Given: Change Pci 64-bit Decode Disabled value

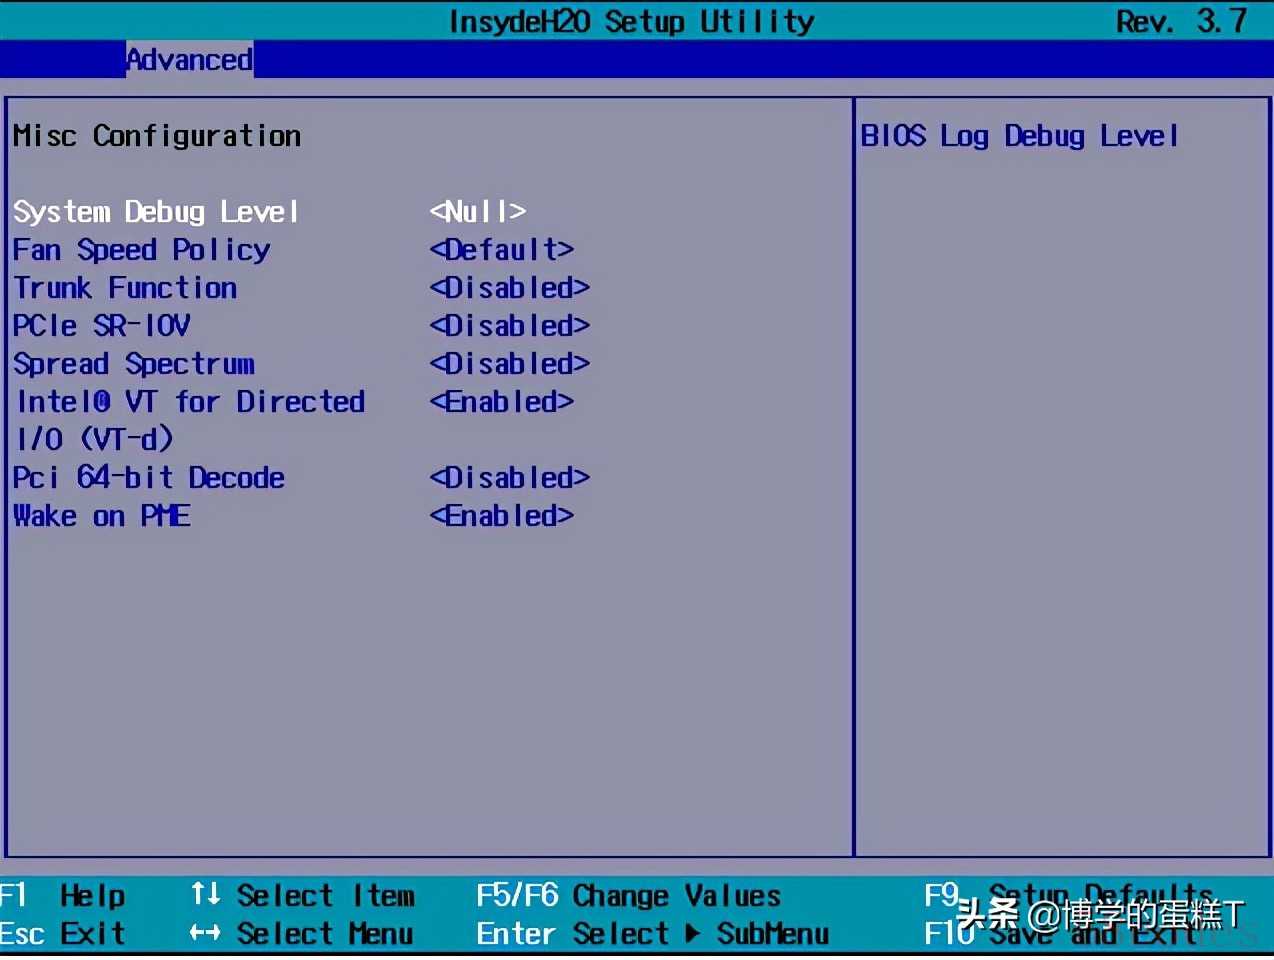Looking at the screenshot, I should [x=509, y=478].
